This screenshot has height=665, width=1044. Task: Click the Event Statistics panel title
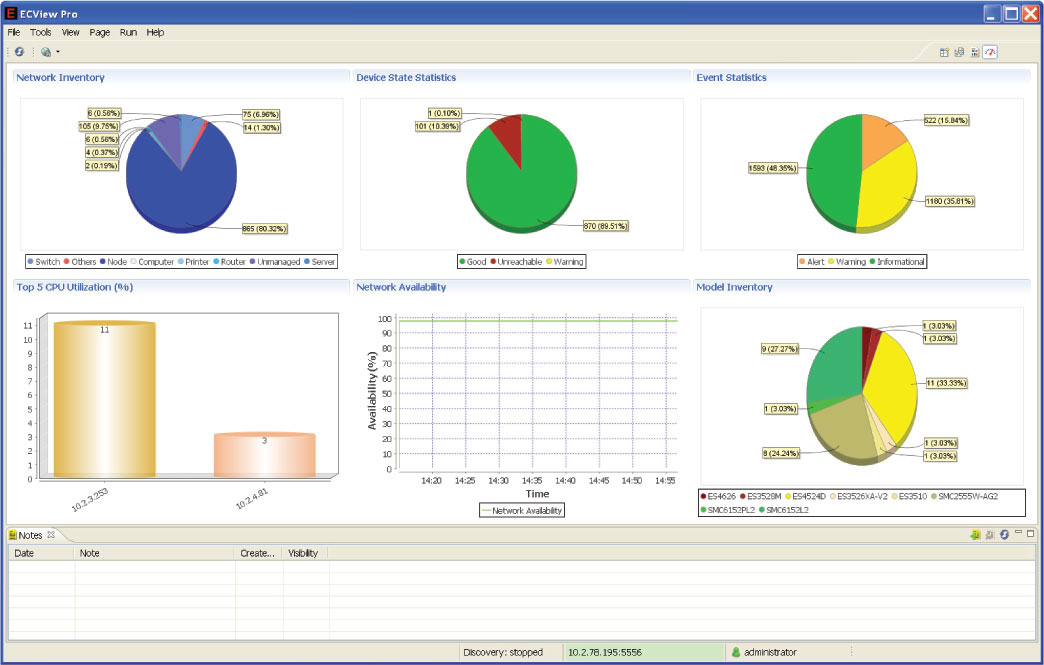[731, 77]
